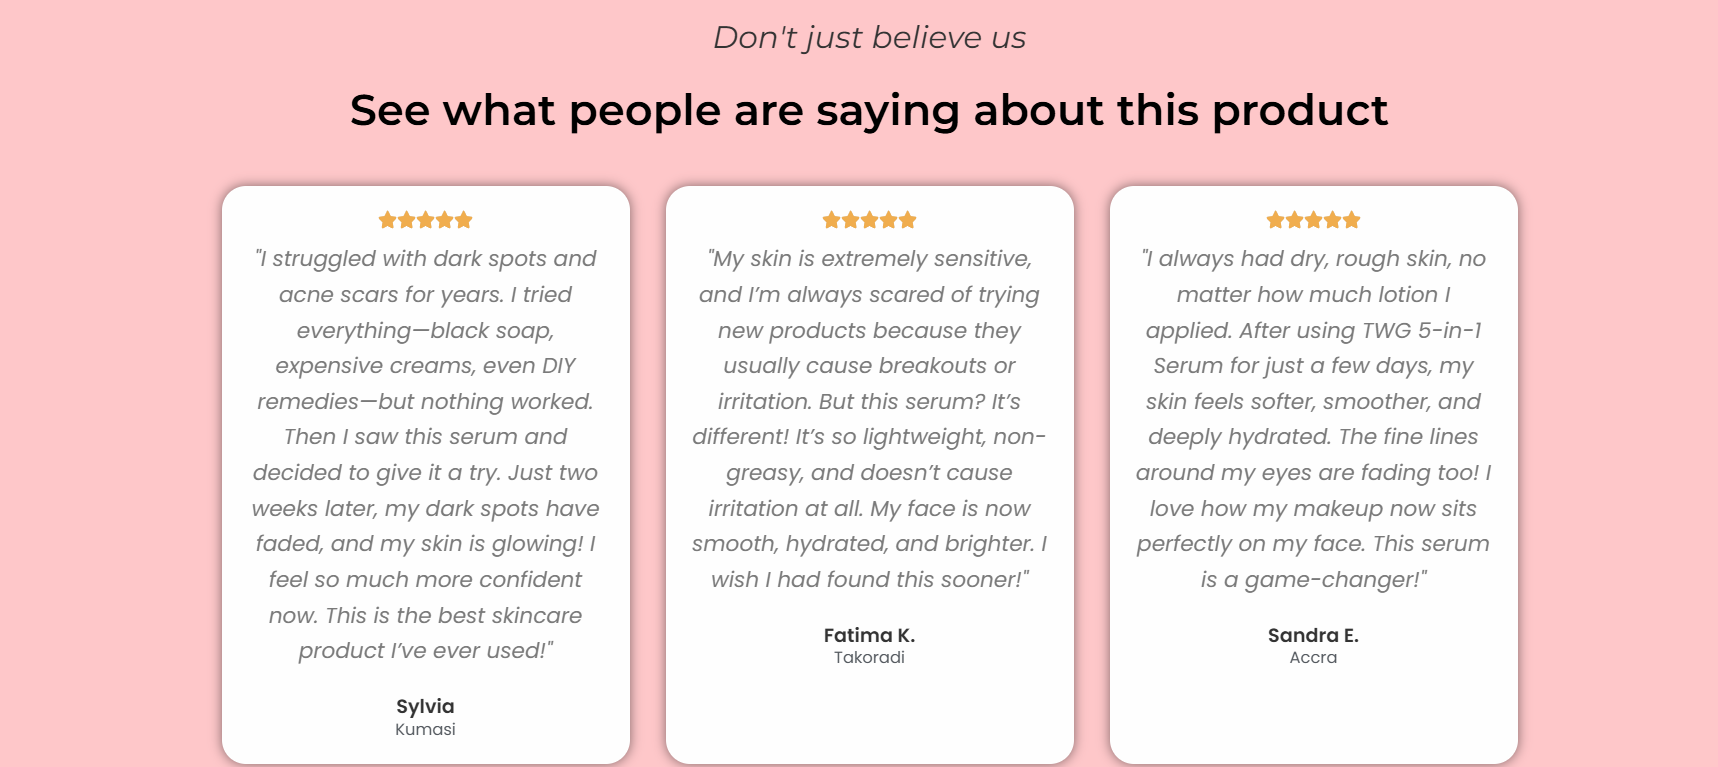
Task: Click the reviewer name Sandra E.
Action: (x=1313, y=635)
